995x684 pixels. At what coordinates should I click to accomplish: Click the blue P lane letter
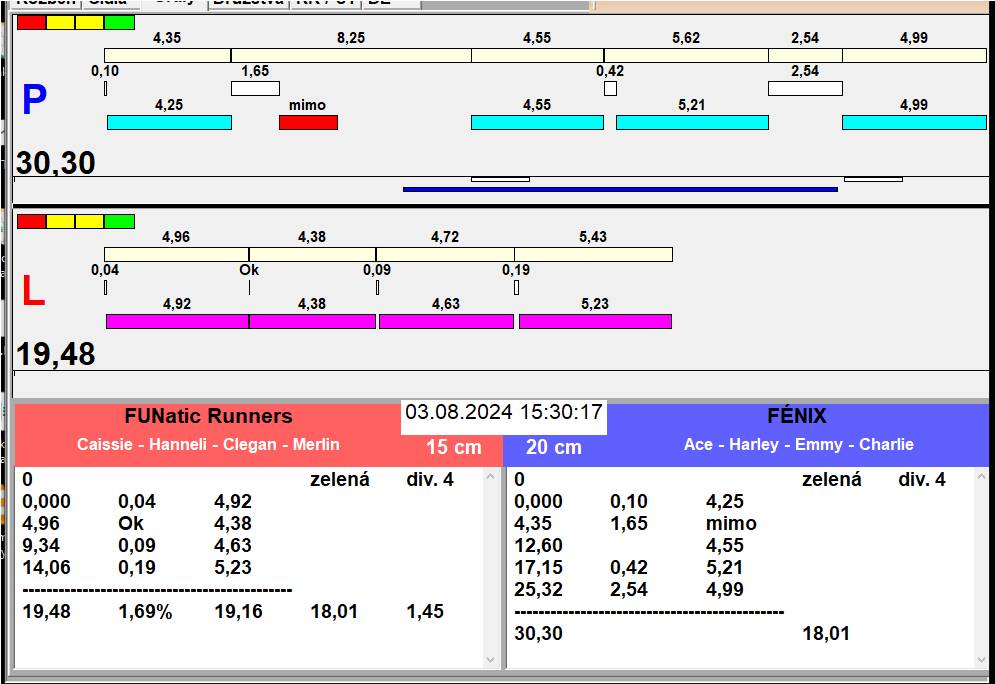34,100
